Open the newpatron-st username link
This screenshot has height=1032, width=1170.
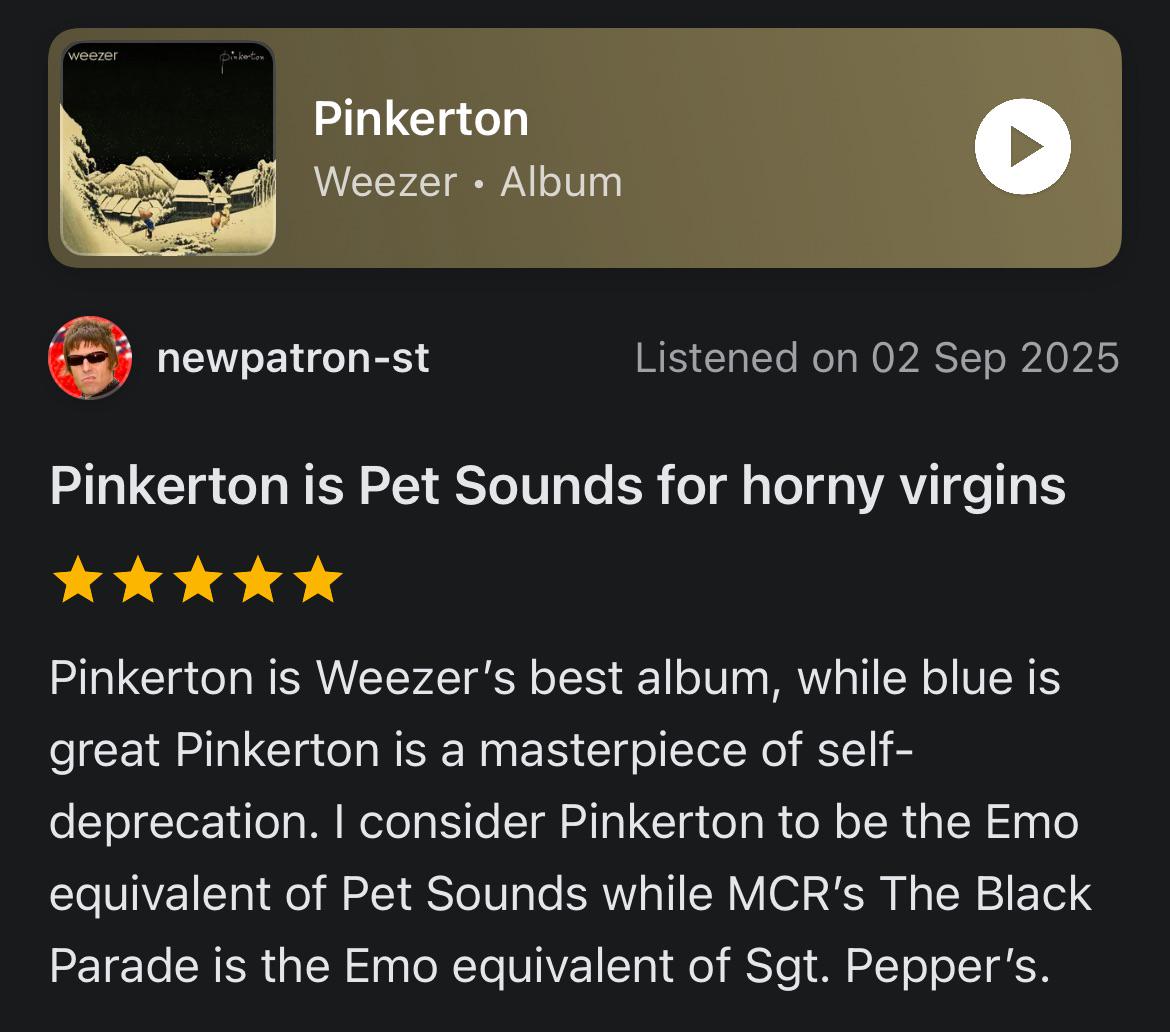292,358
